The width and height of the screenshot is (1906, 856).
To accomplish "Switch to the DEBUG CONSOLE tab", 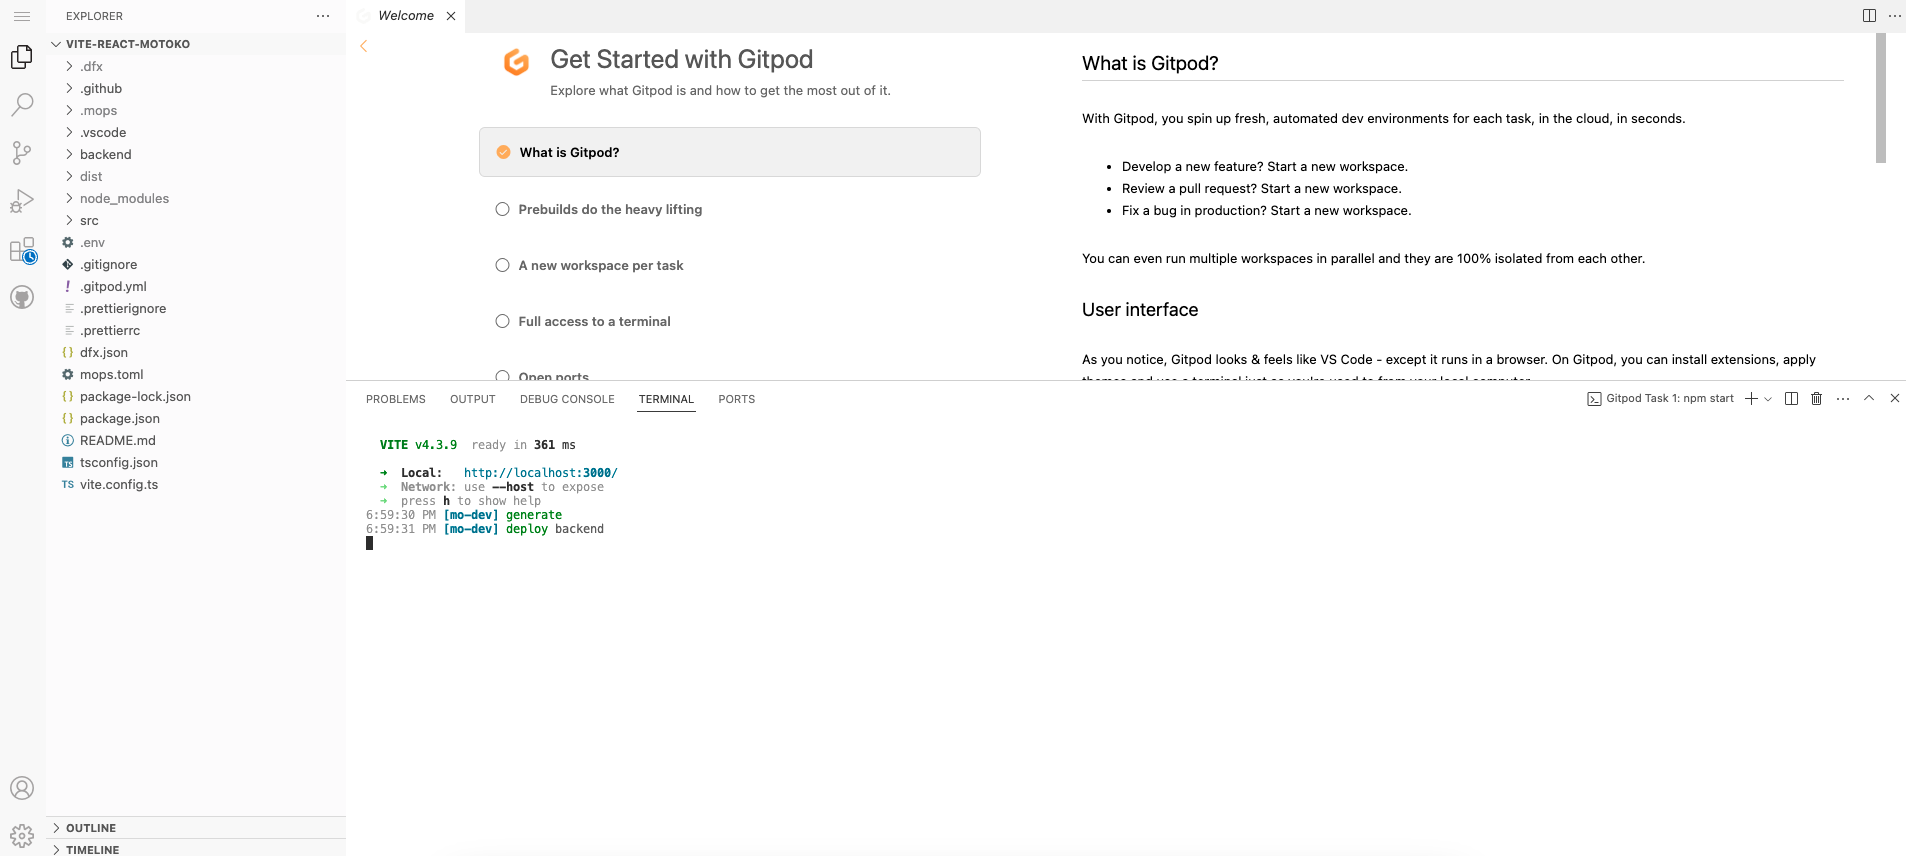I will coord(567,399).
